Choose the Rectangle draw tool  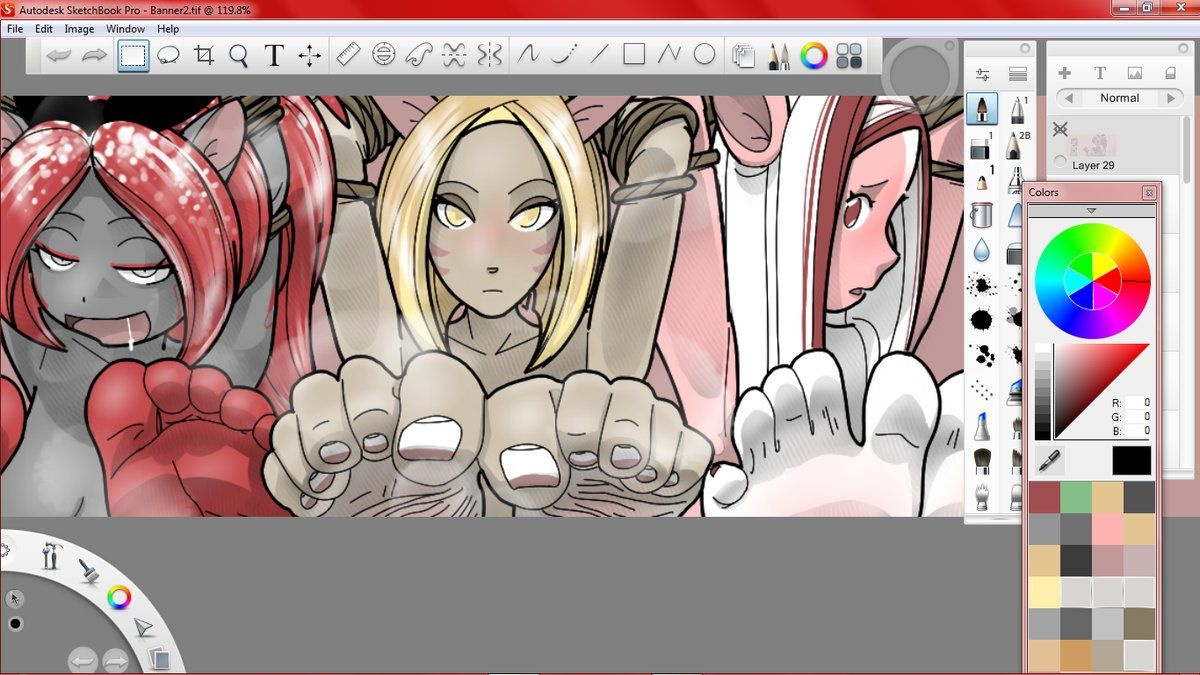coord(634,54)
